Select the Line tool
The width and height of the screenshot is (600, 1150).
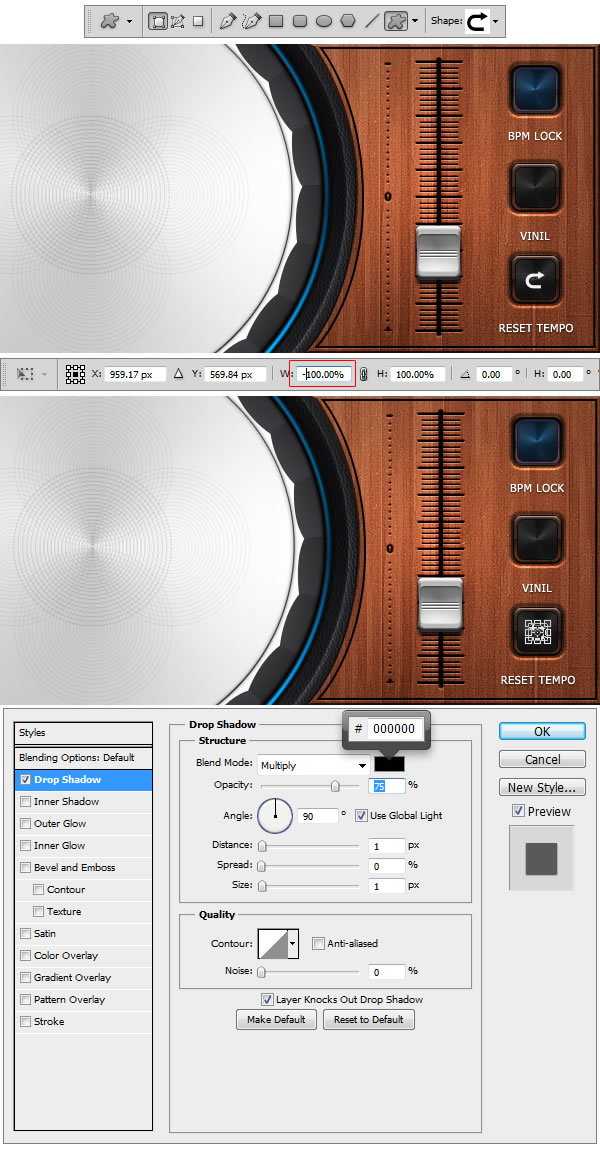372,21
